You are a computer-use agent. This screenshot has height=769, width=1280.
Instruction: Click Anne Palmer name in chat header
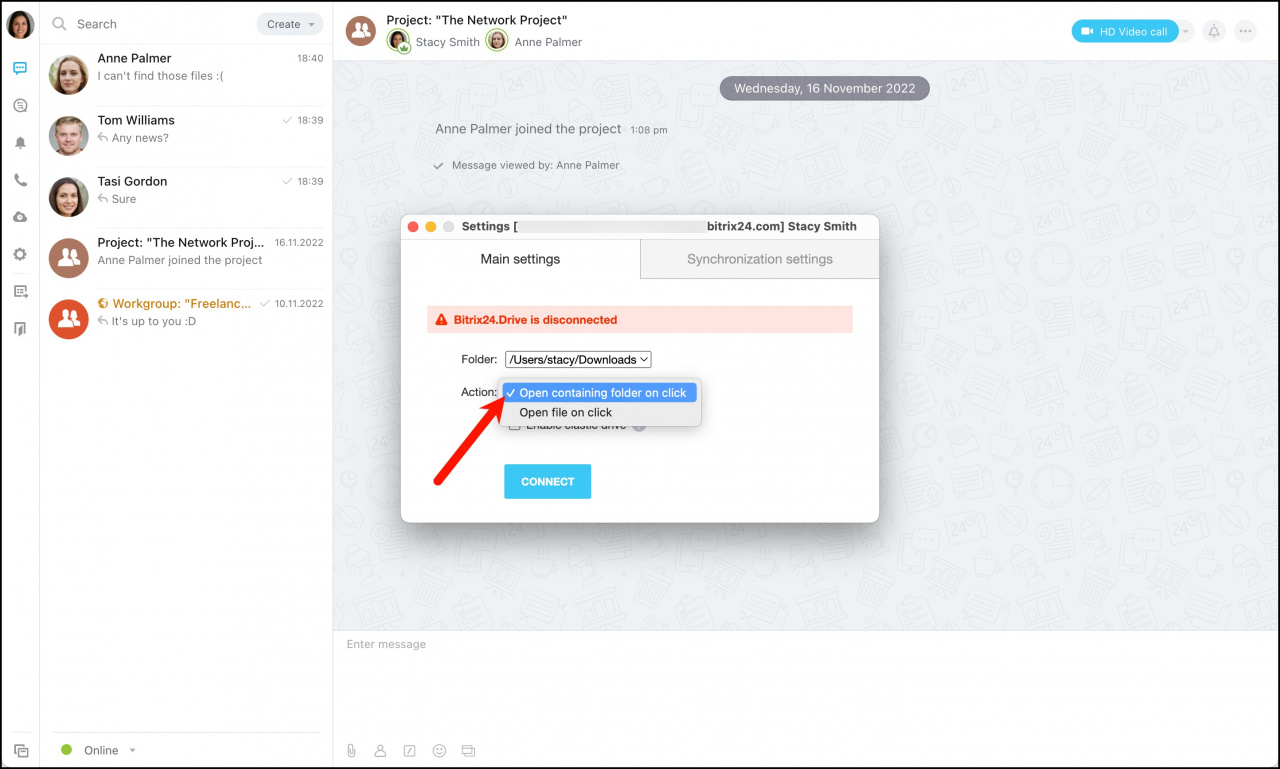548,42
